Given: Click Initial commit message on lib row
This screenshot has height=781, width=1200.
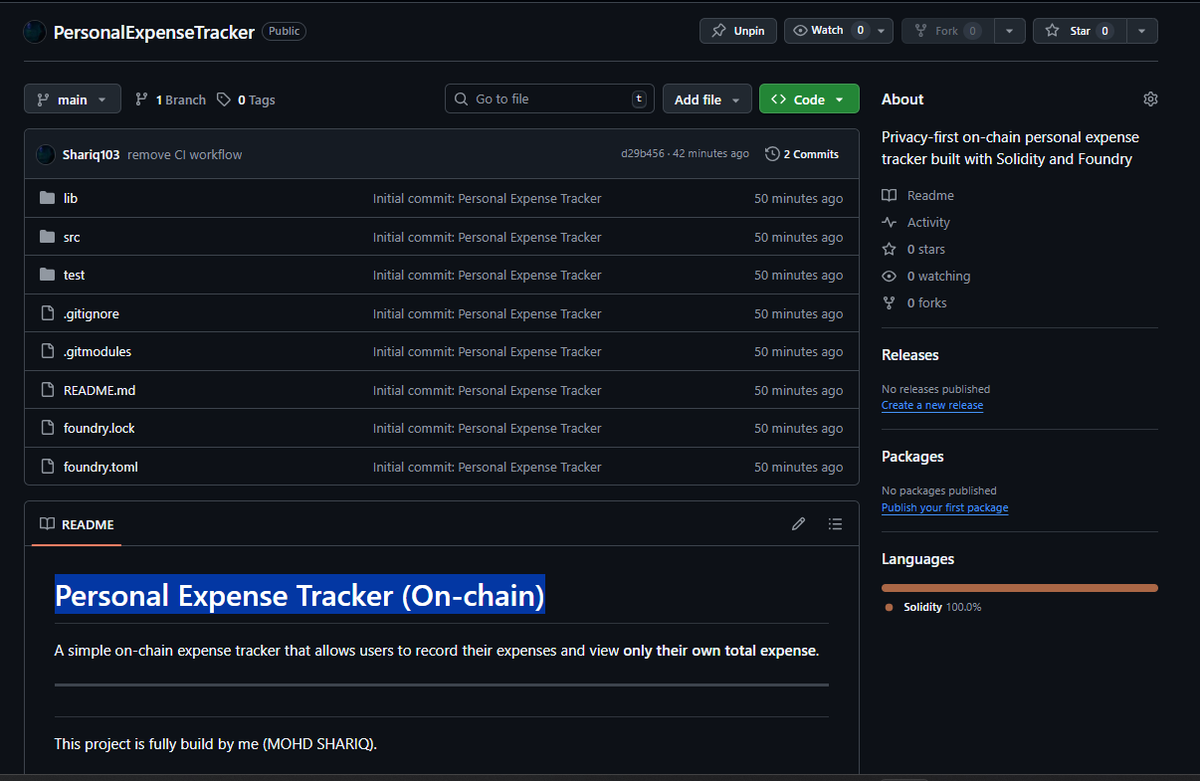Looking at the screenshot, I should click(x=487, y=198).
